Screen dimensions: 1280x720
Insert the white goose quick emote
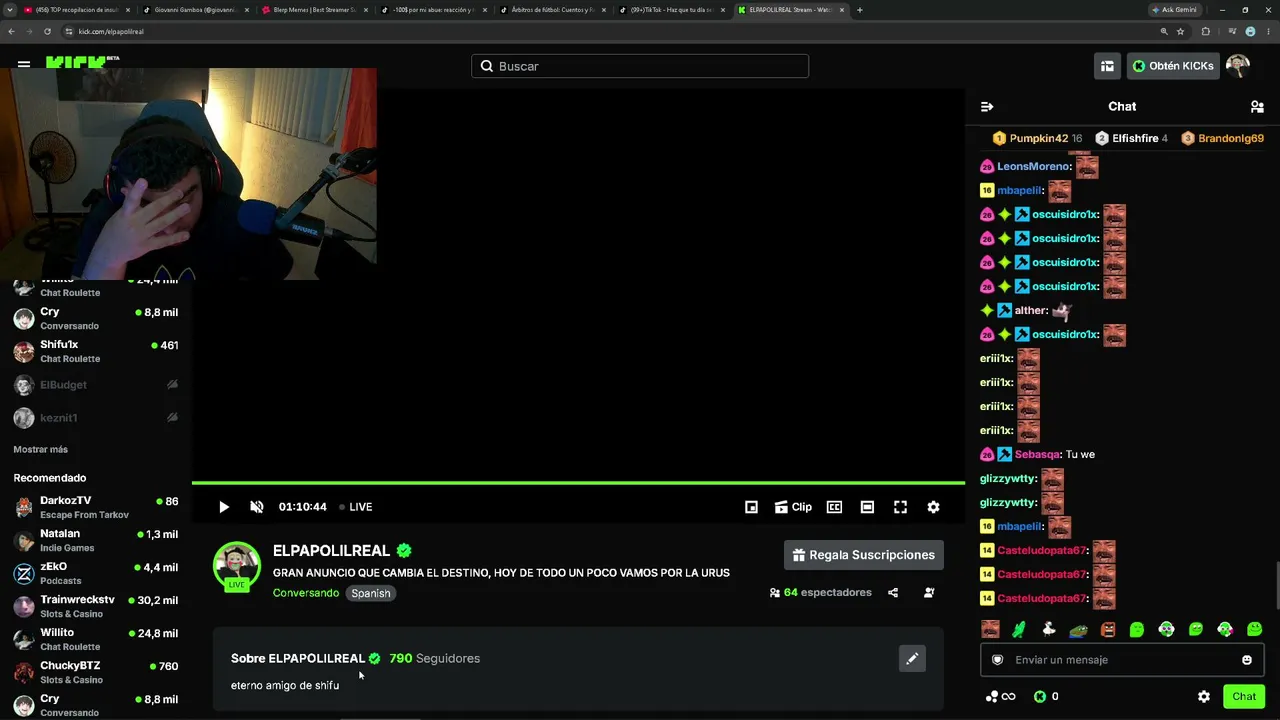pos(1049,629)
